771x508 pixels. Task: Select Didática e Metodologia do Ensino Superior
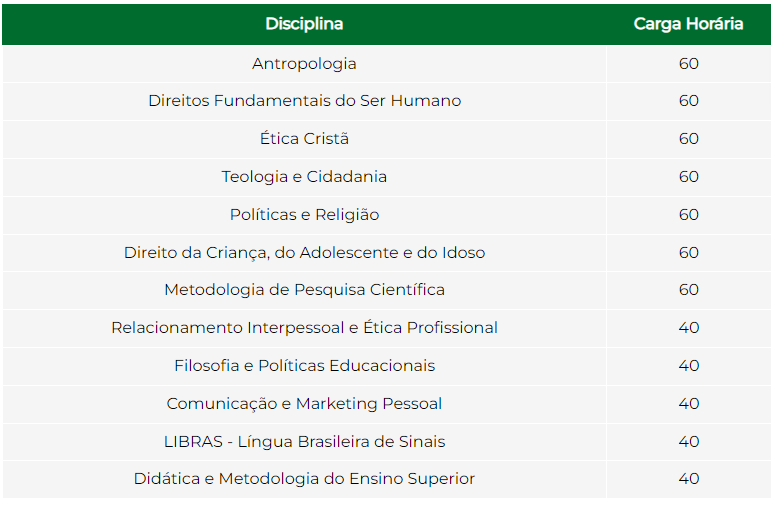(x=304, y=479)
